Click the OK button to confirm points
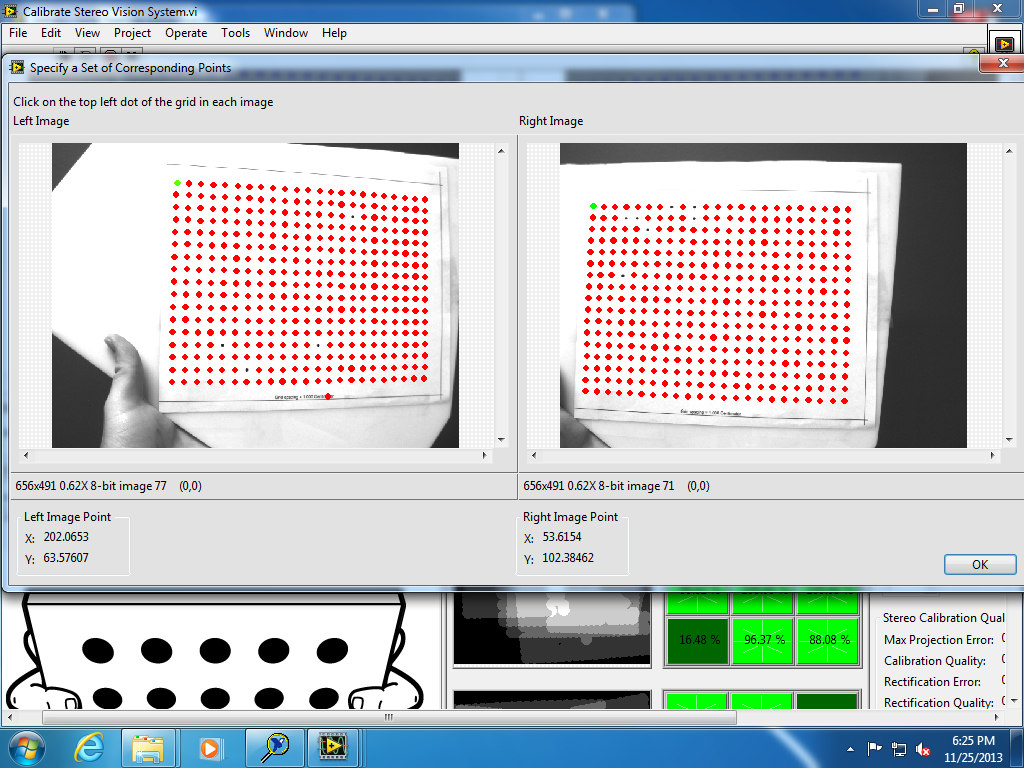This screenshot has width=1024, height=768. [979, 564]
